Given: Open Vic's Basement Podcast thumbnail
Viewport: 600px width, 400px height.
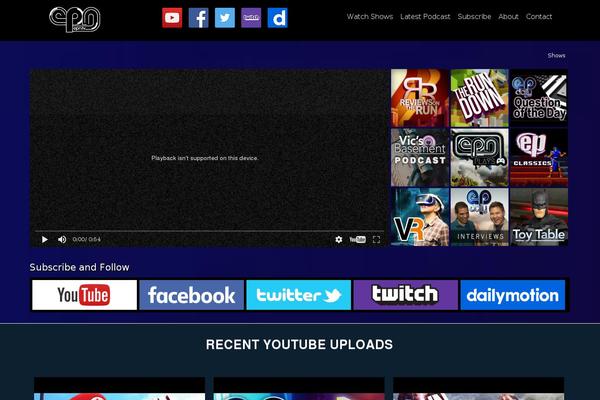Looking at the screenshot, I should point(420,157).
